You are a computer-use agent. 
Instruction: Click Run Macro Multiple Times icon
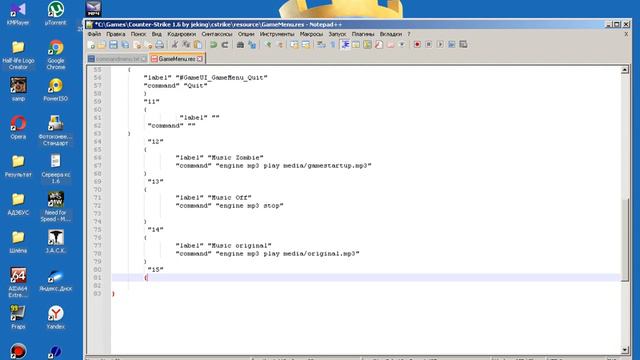tap(451, 45)
